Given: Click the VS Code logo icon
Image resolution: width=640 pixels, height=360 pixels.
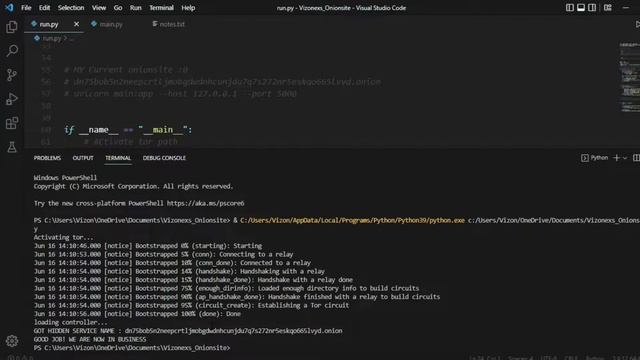Looking at the screenshot, I should click(9, 7).
